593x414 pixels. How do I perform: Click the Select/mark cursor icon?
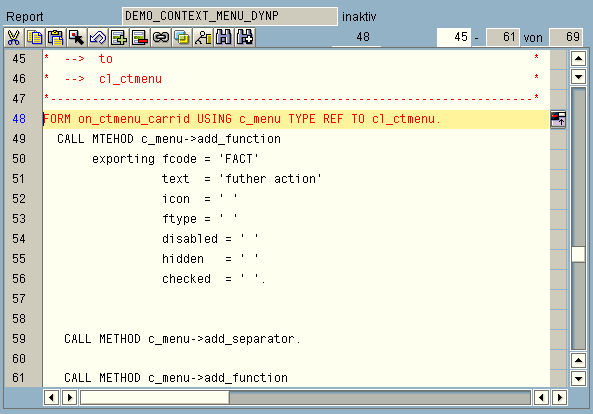pos(77,37)
